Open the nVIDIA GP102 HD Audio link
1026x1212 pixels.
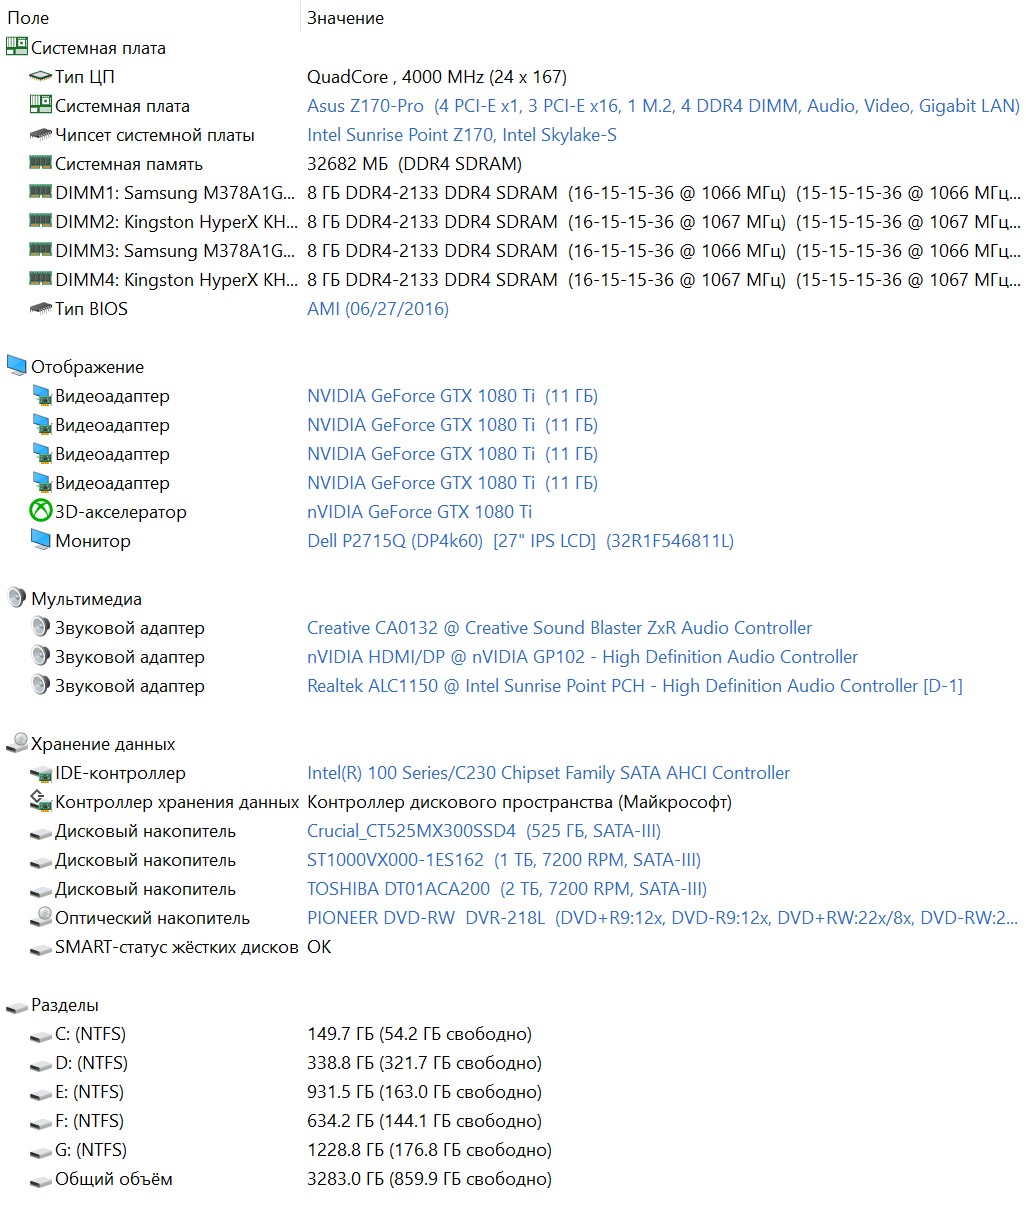(582, 656)
